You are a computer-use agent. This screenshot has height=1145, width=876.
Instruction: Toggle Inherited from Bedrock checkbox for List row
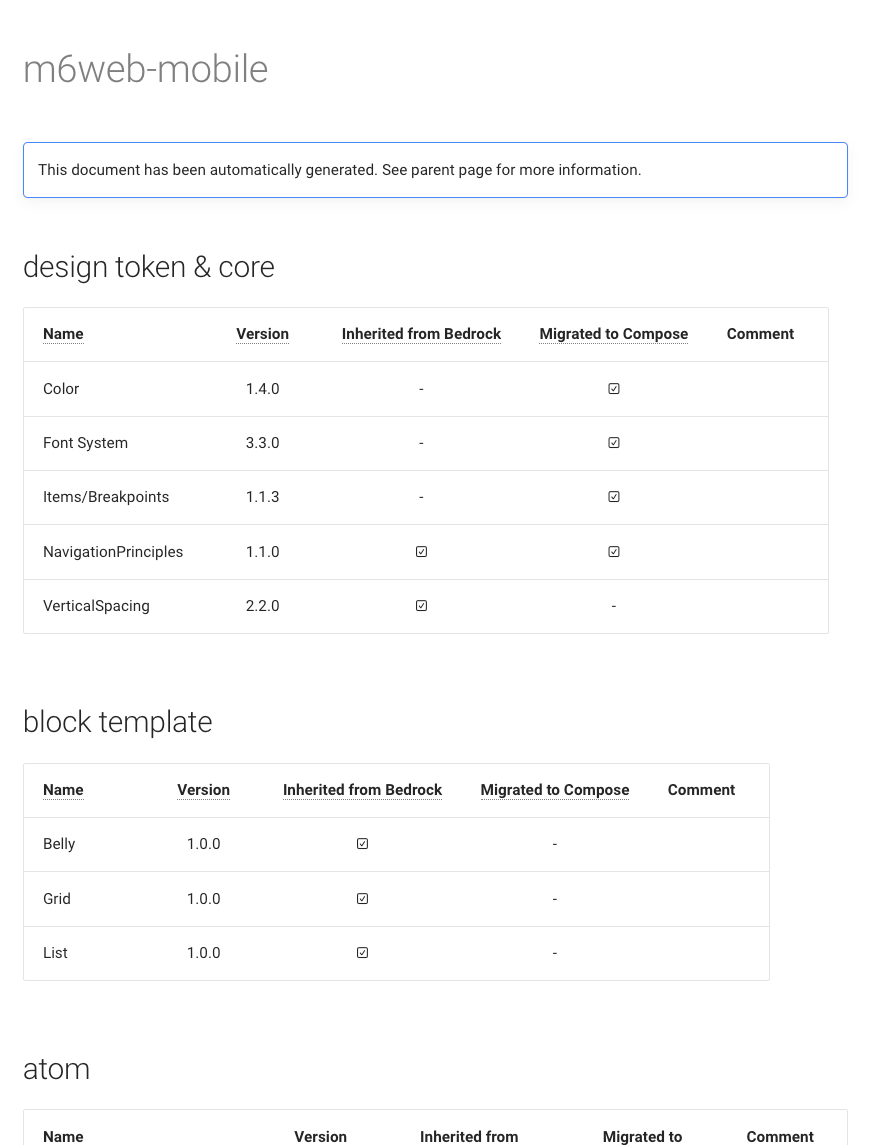tap(362, 952)
